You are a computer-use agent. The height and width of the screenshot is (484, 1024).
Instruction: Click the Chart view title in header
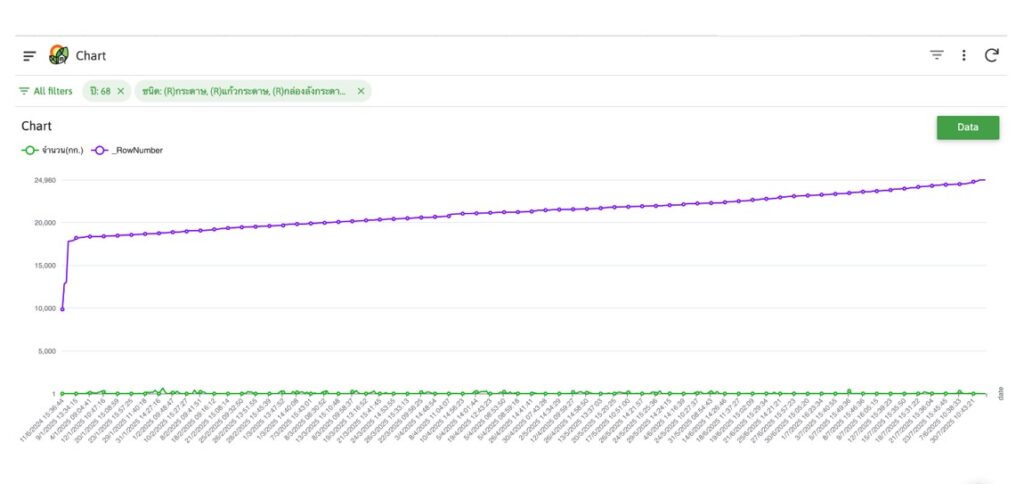pyautogui.click(x=91, y=56)
